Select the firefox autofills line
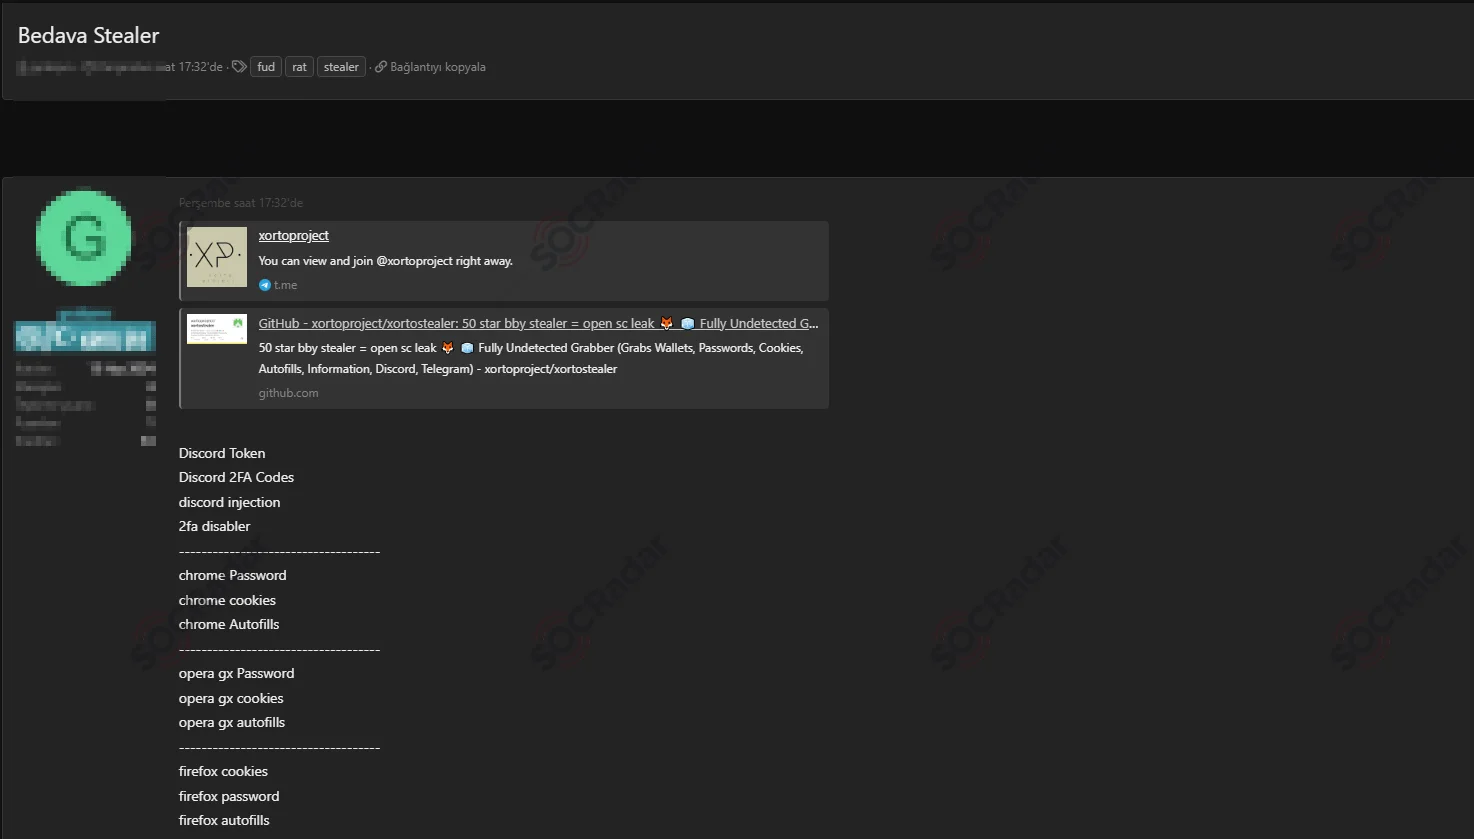This screenshot has width=1474, height=839. 224,820
